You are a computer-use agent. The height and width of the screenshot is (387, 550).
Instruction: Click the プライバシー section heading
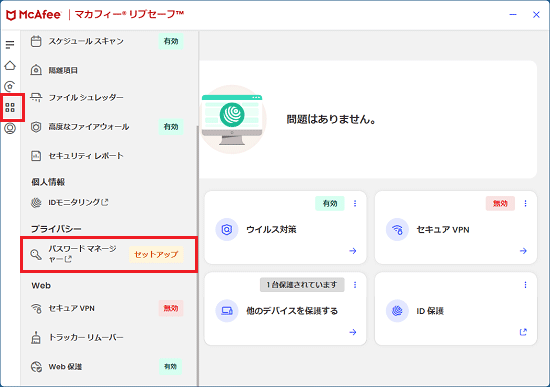tap(56, 229)
